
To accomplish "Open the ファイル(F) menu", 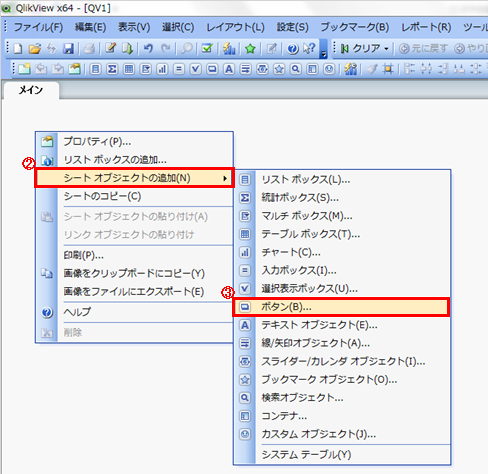I will tap(38, 27).
